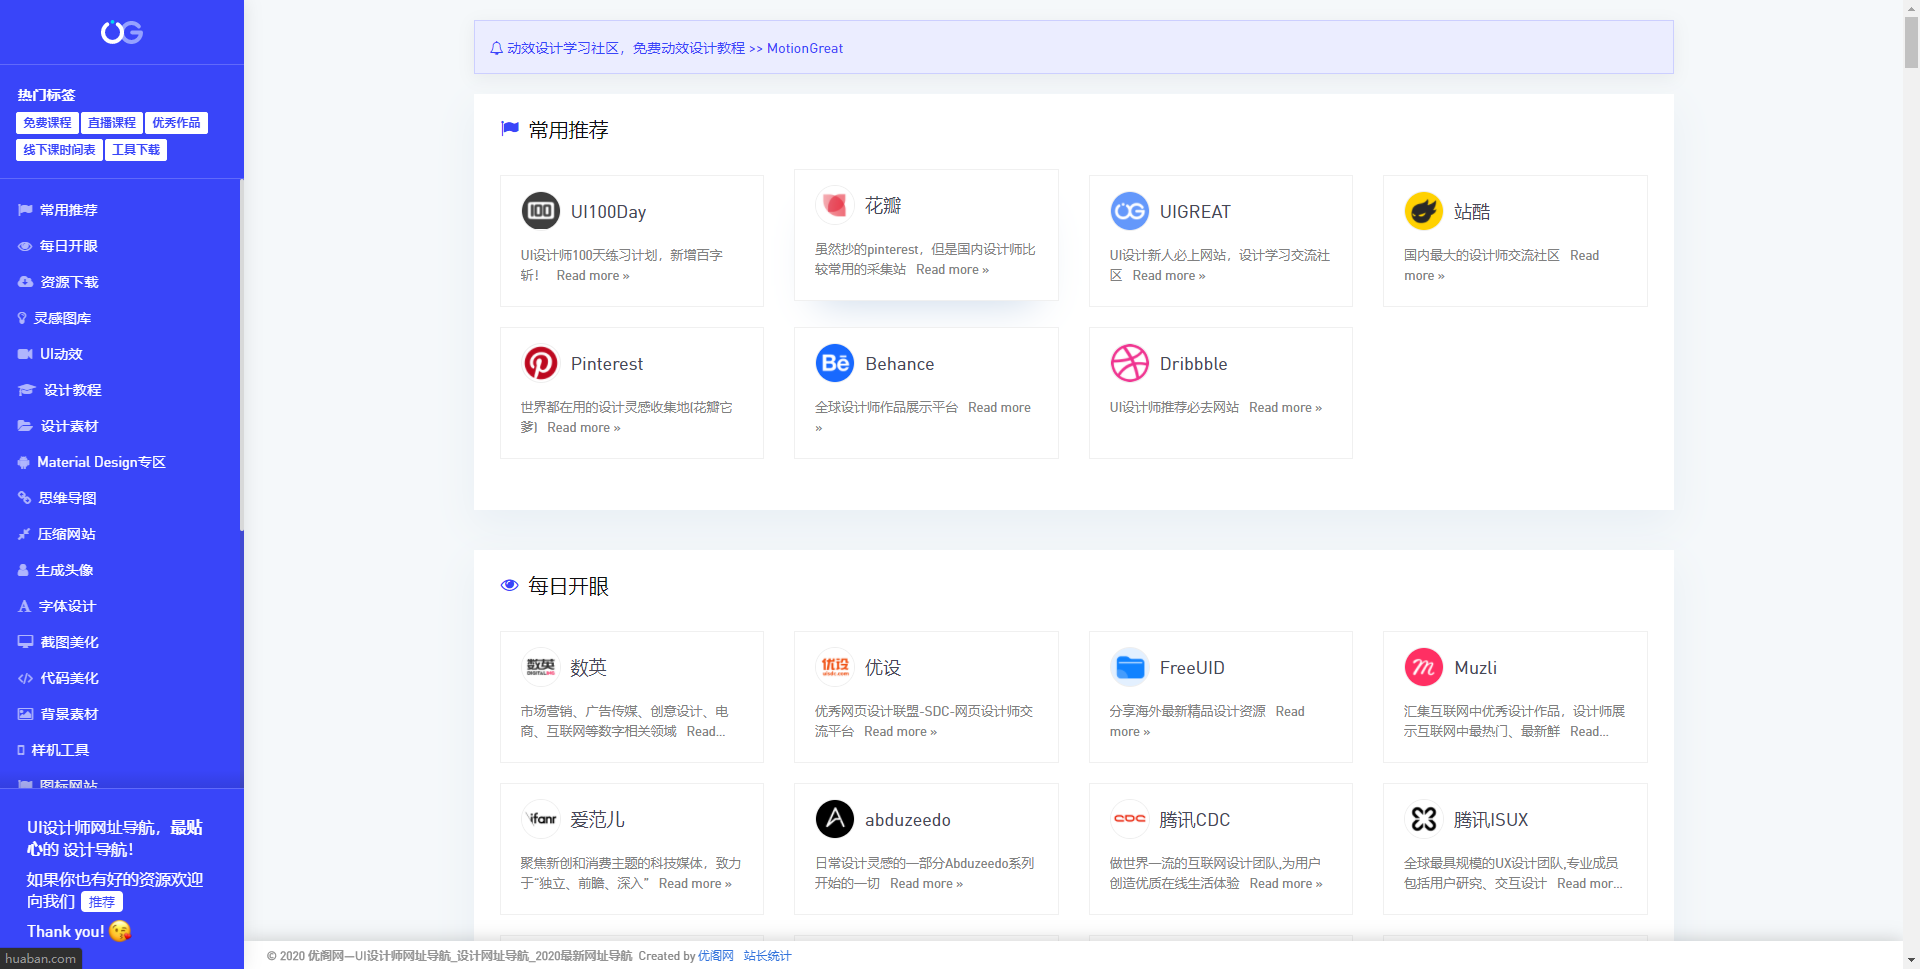This screenshot has height=969, width=1920.
Task: Read more about UIGREAT community
Action: tap(1169, 275)
